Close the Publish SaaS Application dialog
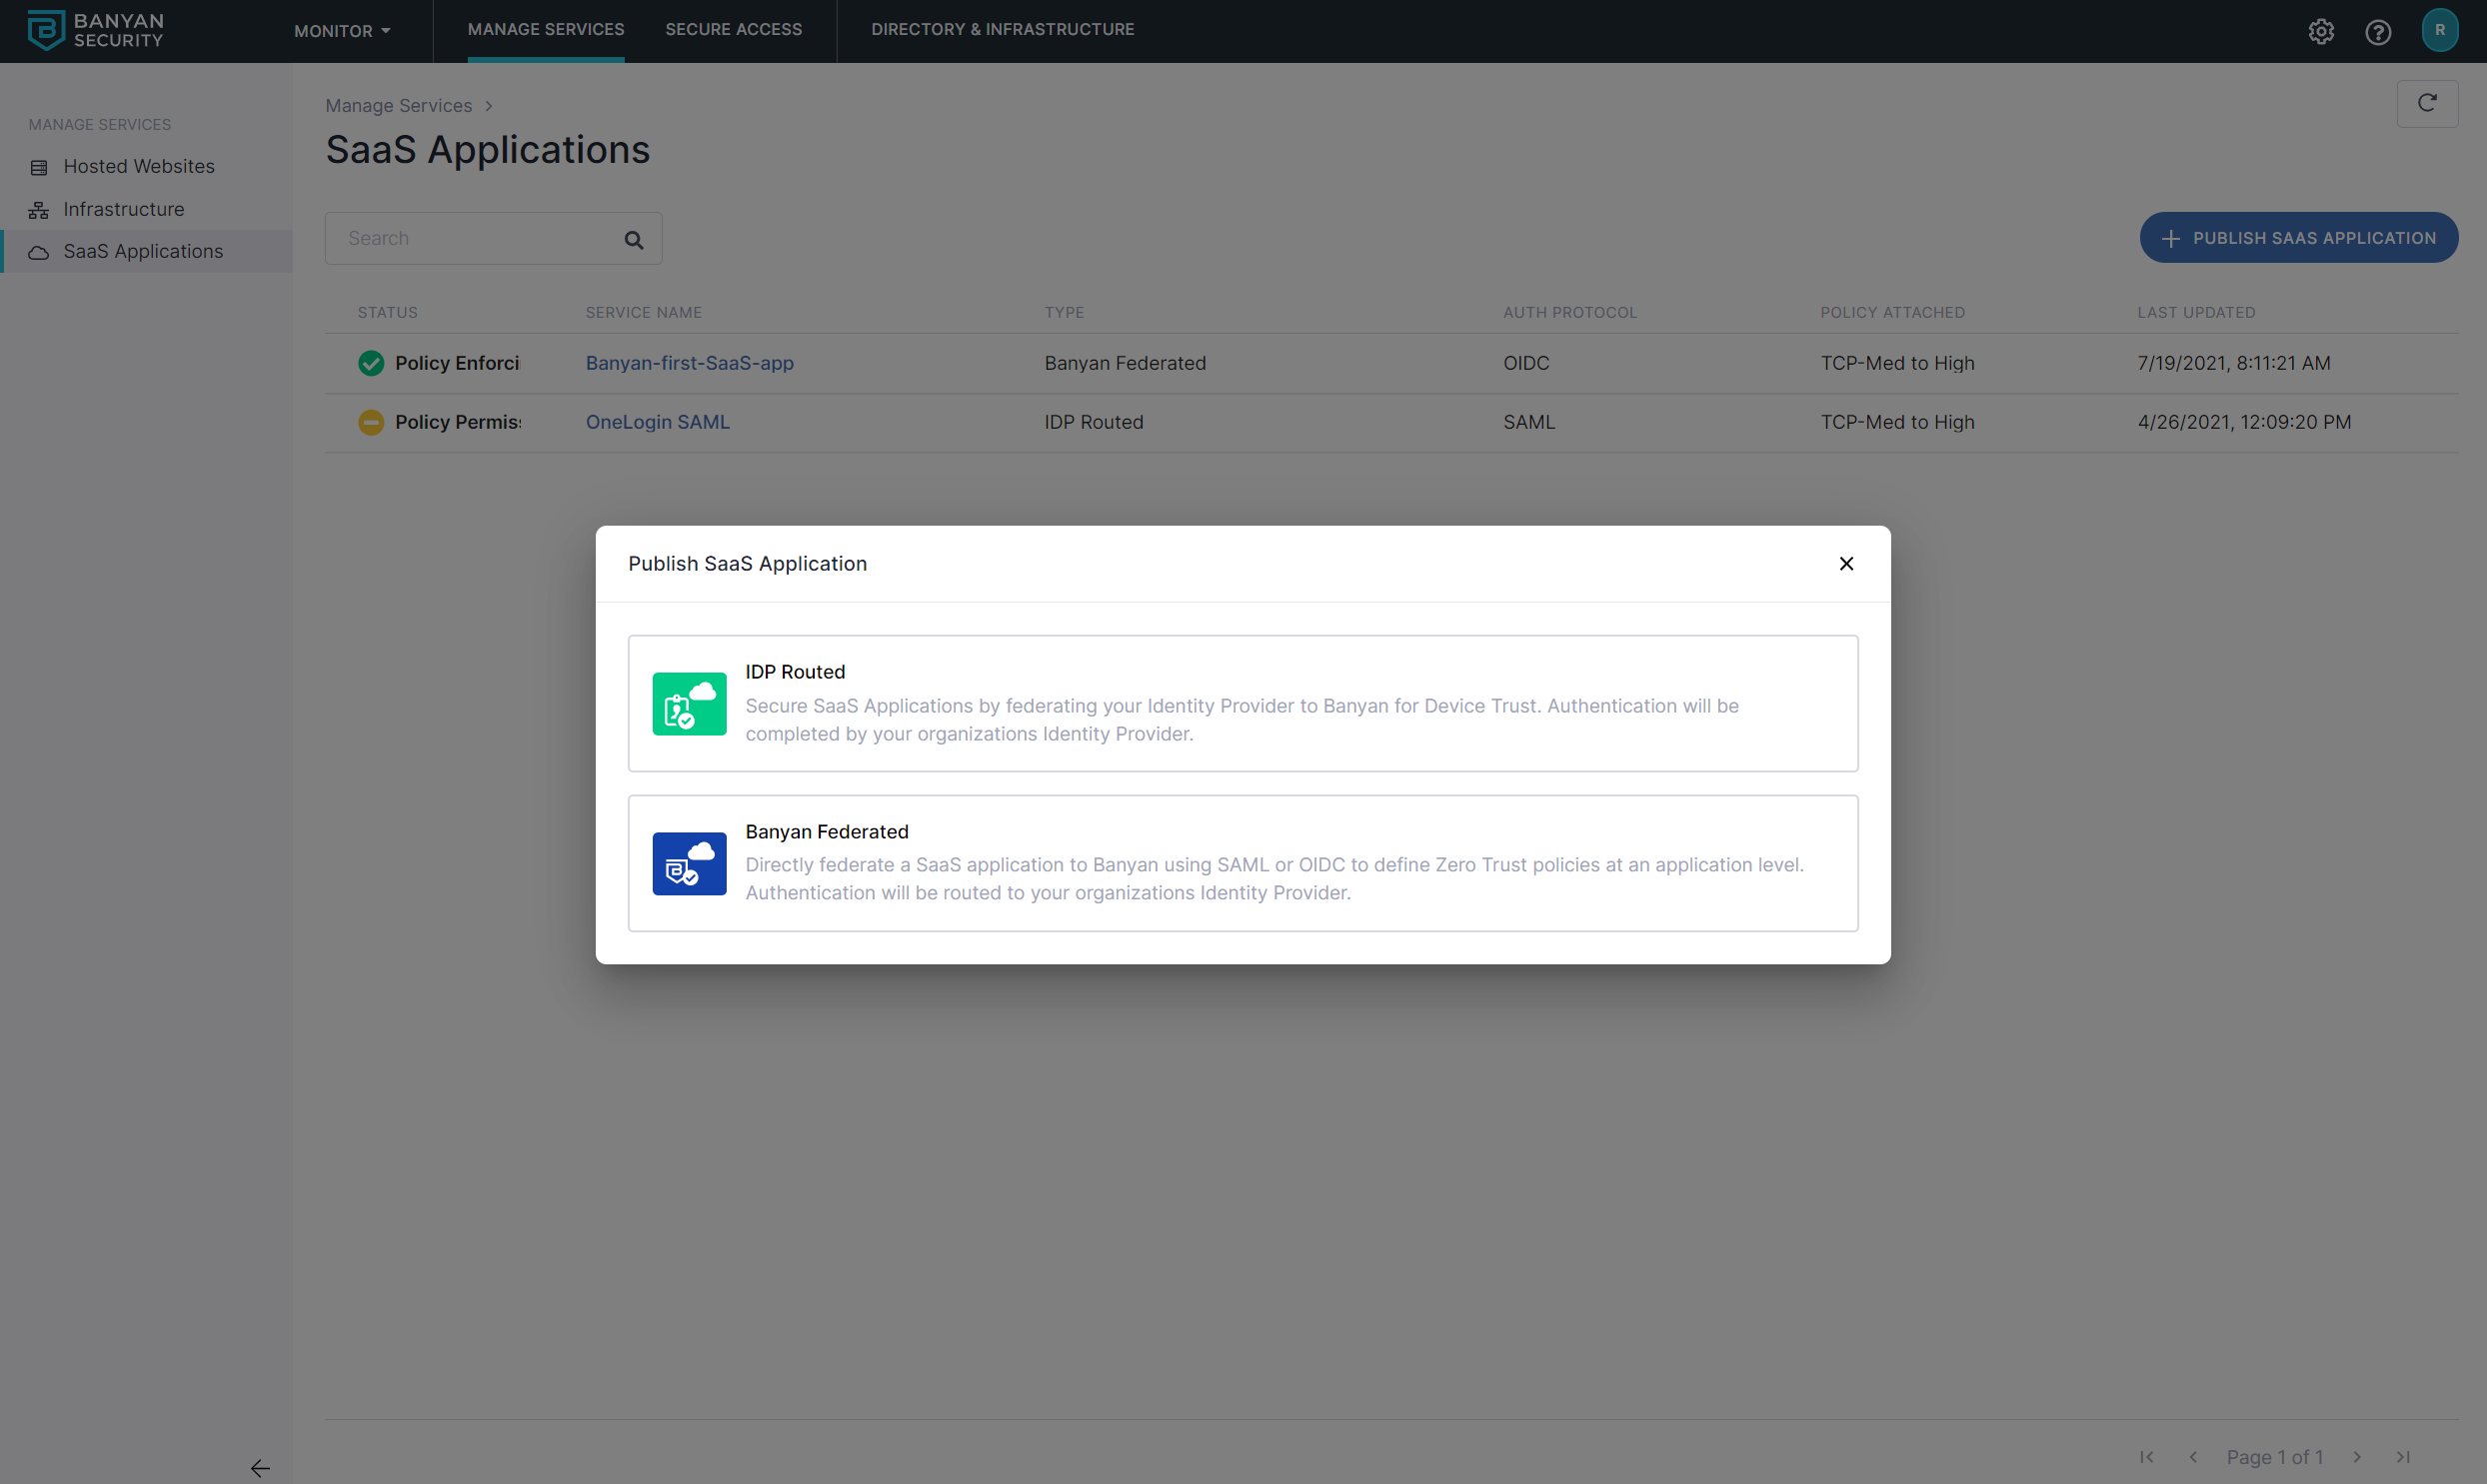The width and height of the screenshot is (2487, 1484). pos(1846,563)
